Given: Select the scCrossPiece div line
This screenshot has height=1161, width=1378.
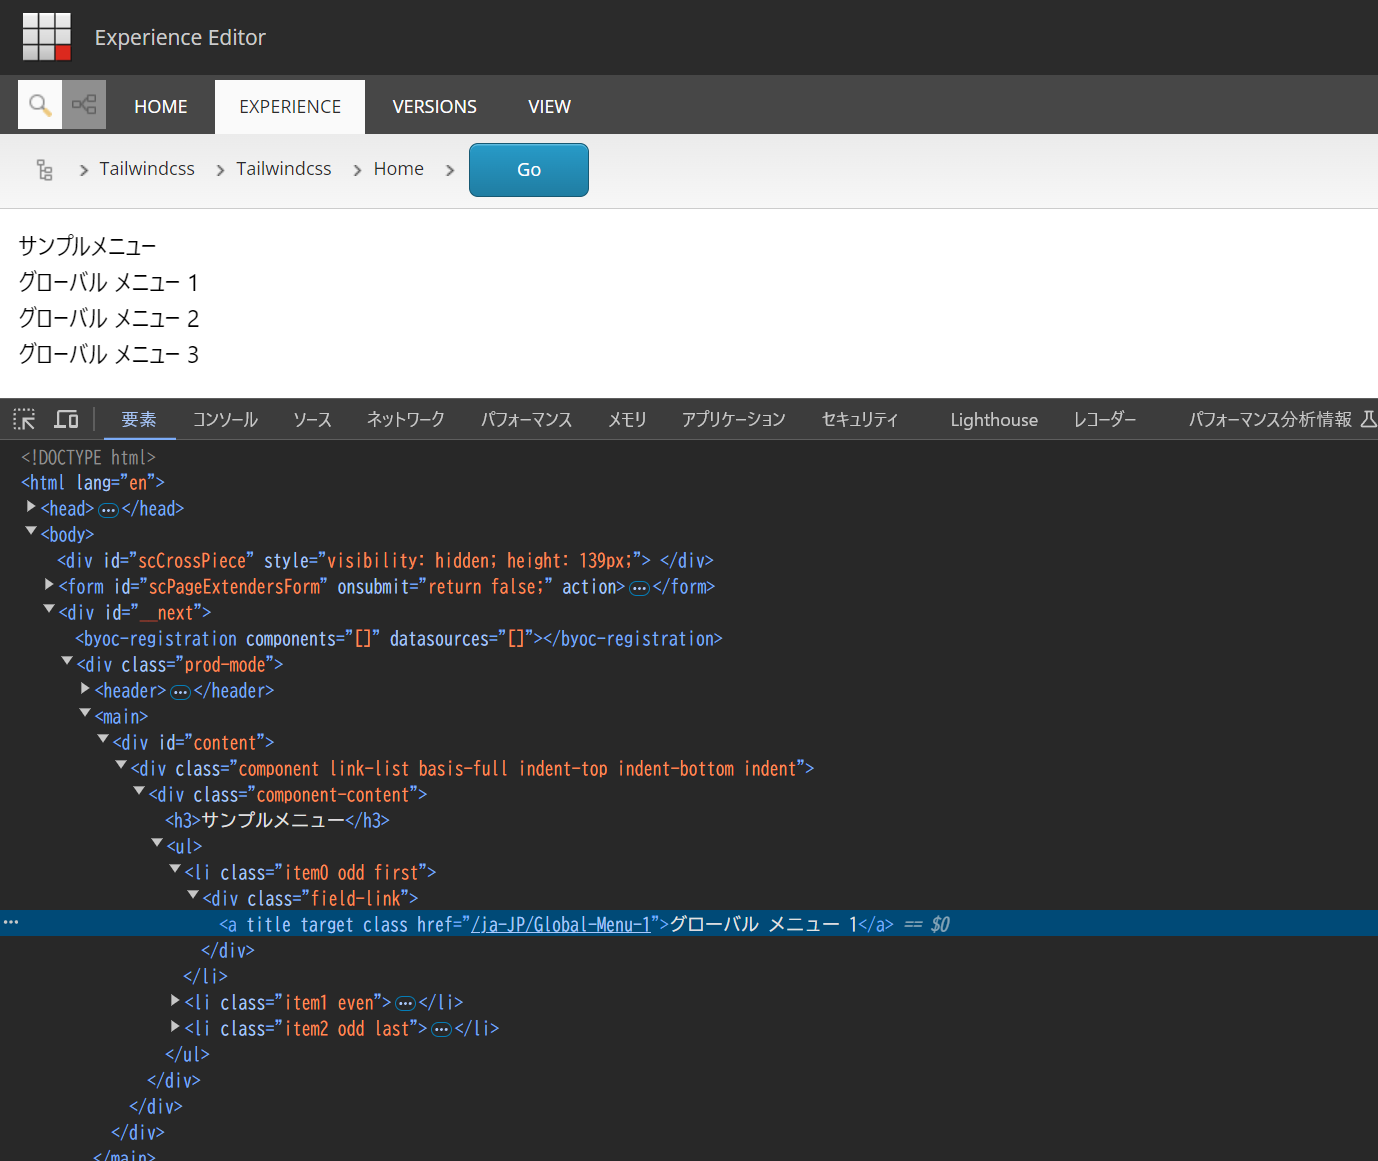Looking at the screenshot, I should [x=385, y=561].
